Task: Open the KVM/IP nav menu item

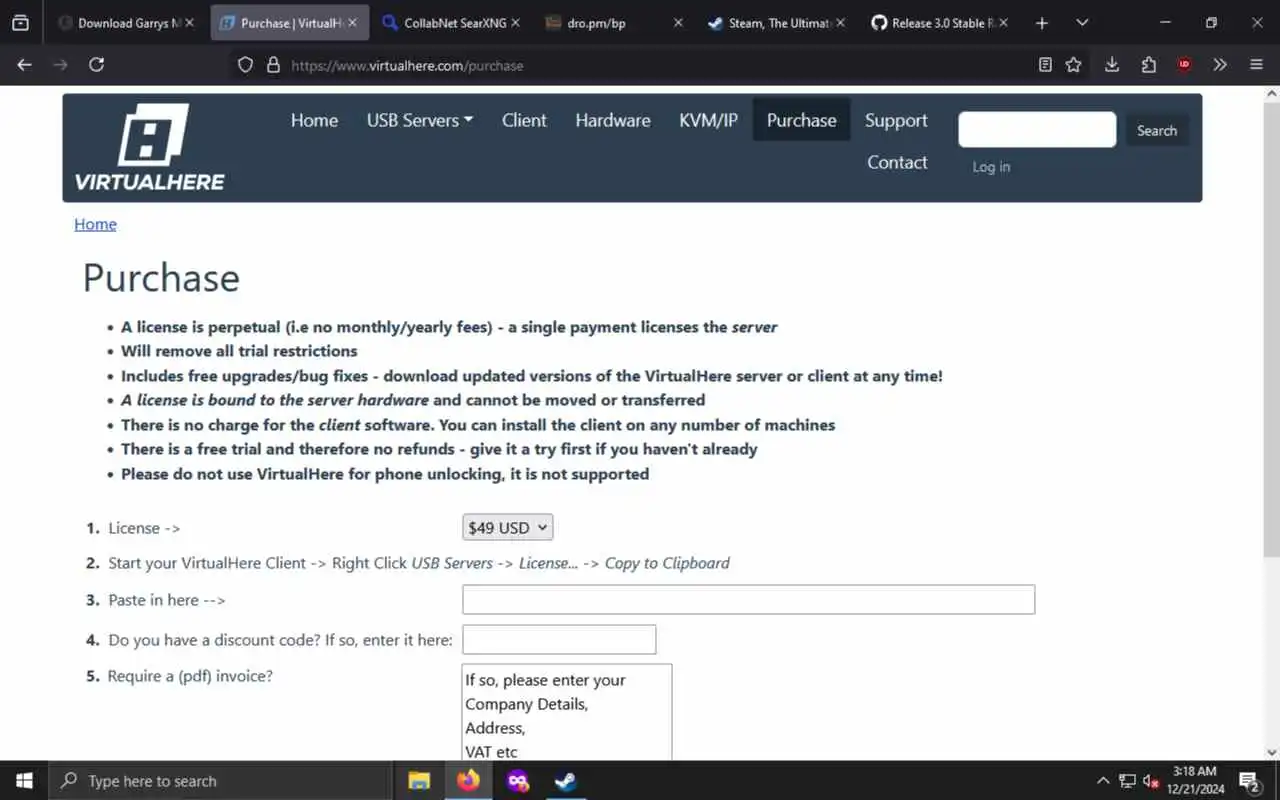Action: 708,120
